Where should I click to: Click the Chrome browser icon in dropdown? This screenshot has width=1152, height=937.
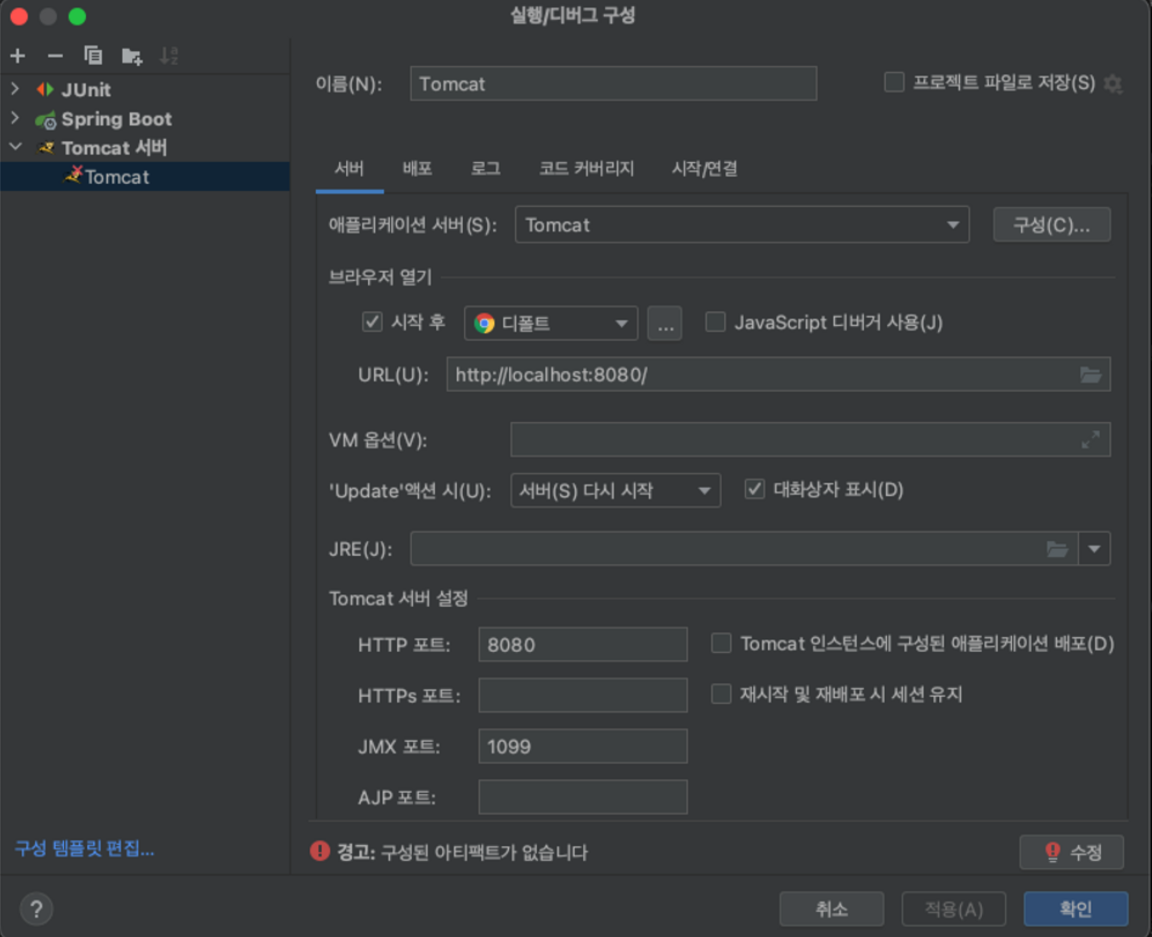pyautogui.click(x=484, y=323)
